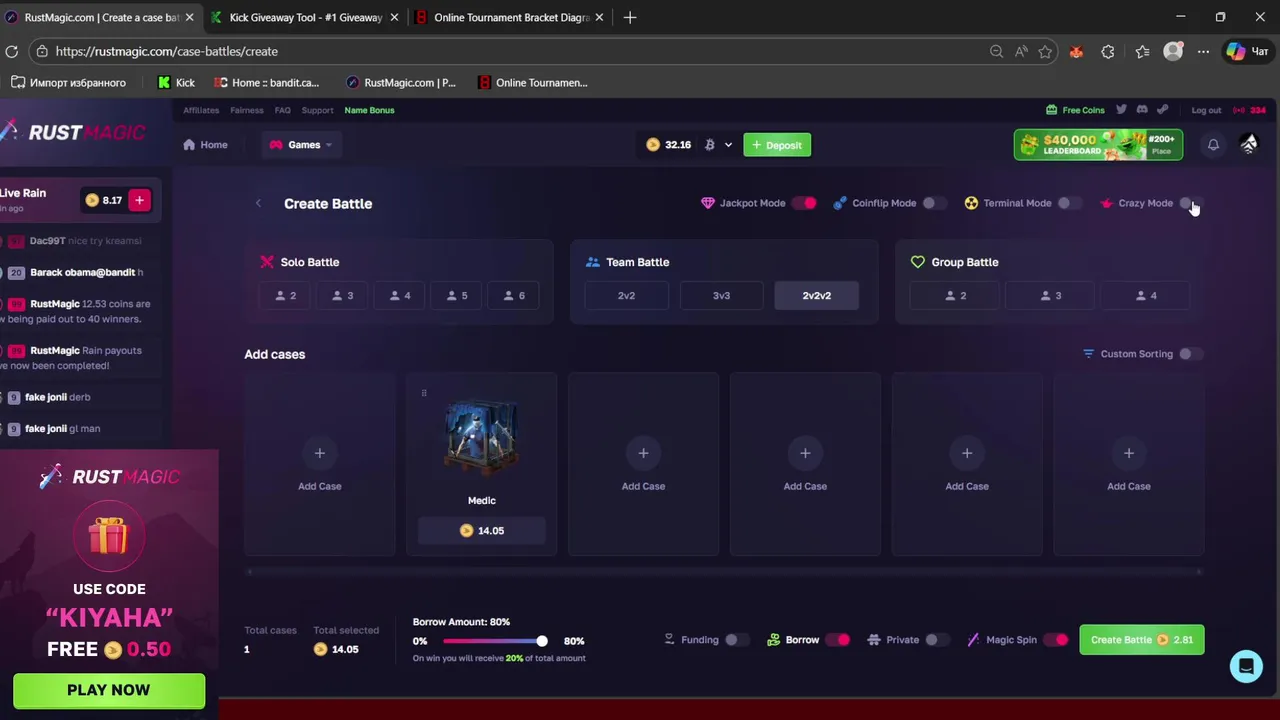Click the plus icon next to Live Rain amount
The height and width of the screenshot is (720, 1280).
(139, 200)
